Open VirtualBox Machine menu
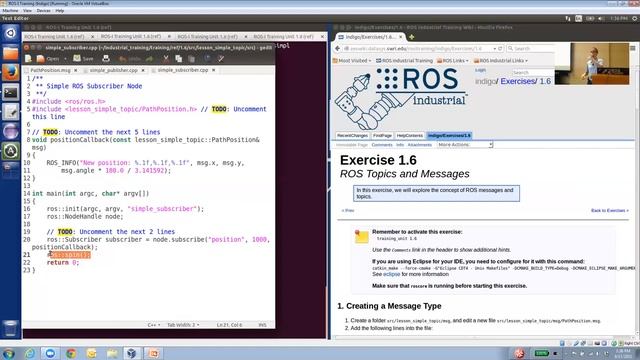Viewport: 640px width, 360px height. [10, 10]
